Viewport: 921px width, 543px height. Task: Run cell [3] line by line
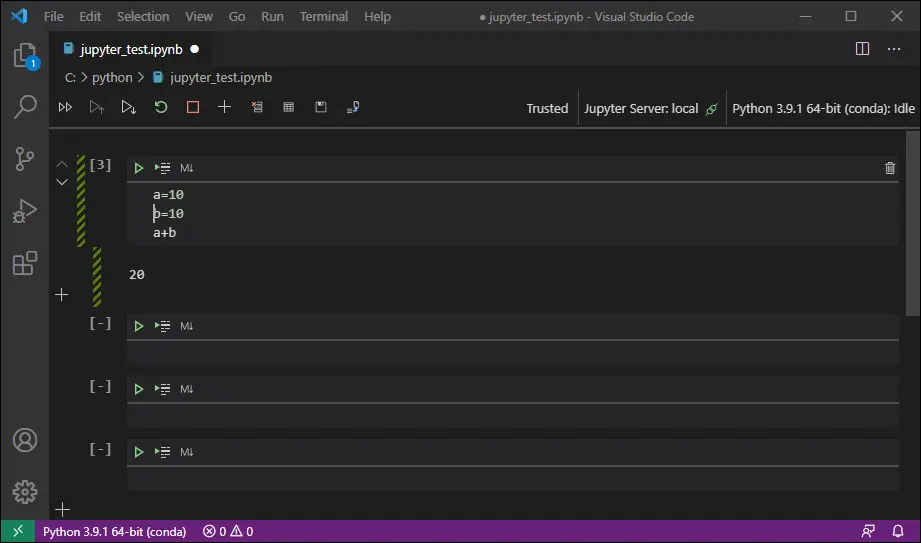[x=163, y=169]
